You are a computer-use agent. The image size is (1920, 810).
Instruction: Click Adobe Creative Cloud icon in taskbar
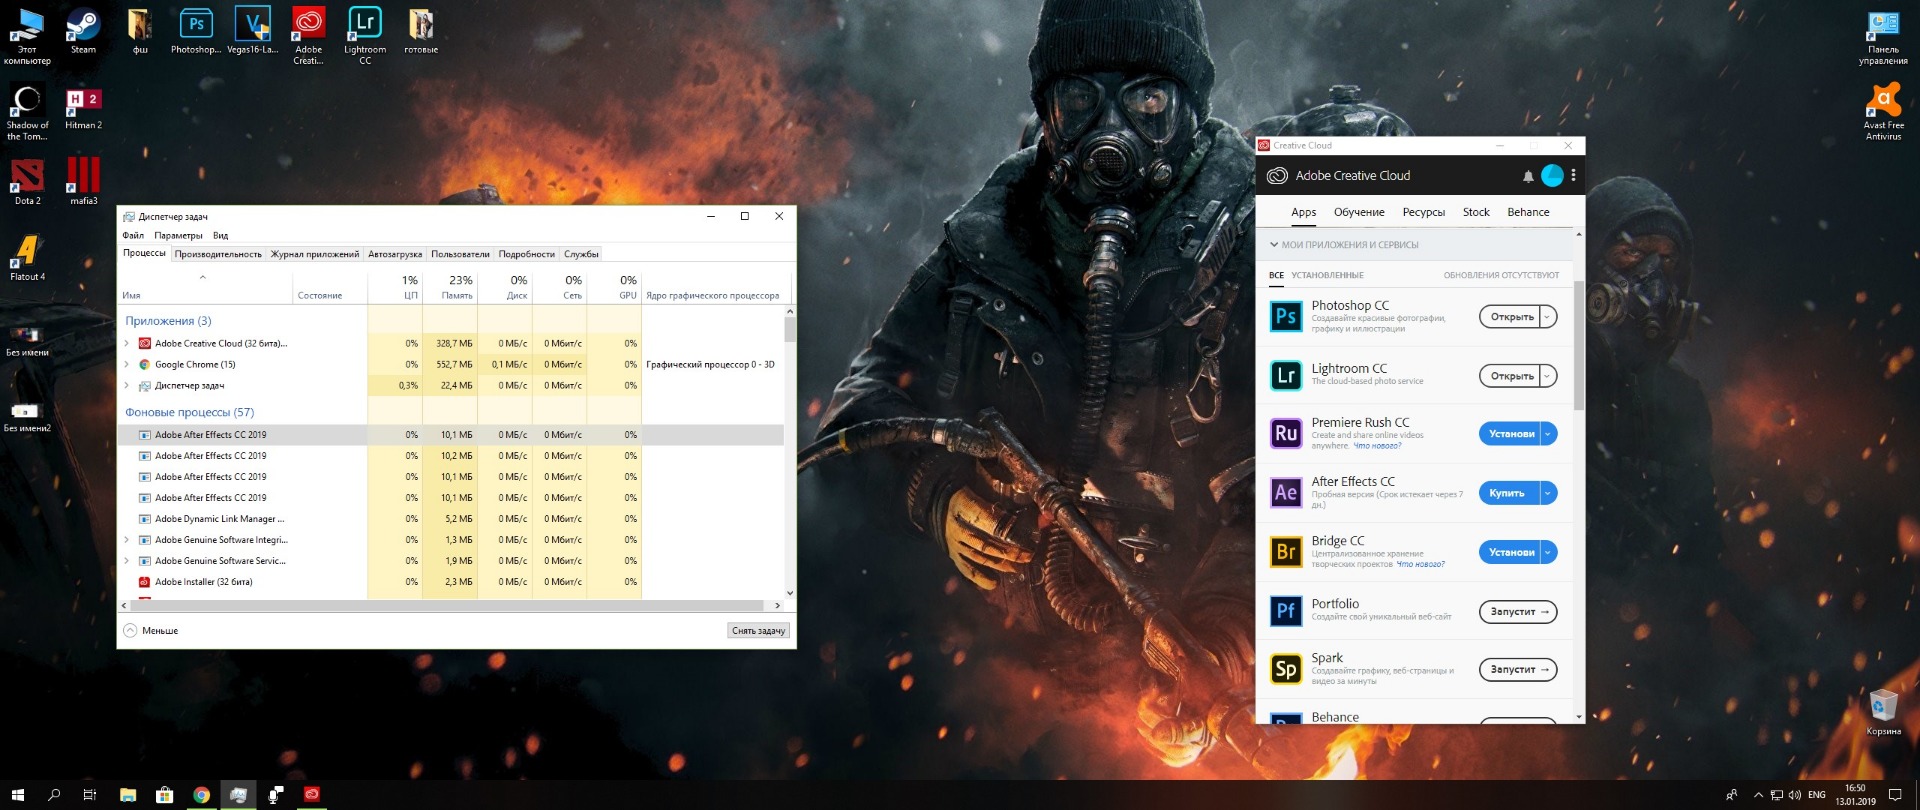click(x=312, y=795)
